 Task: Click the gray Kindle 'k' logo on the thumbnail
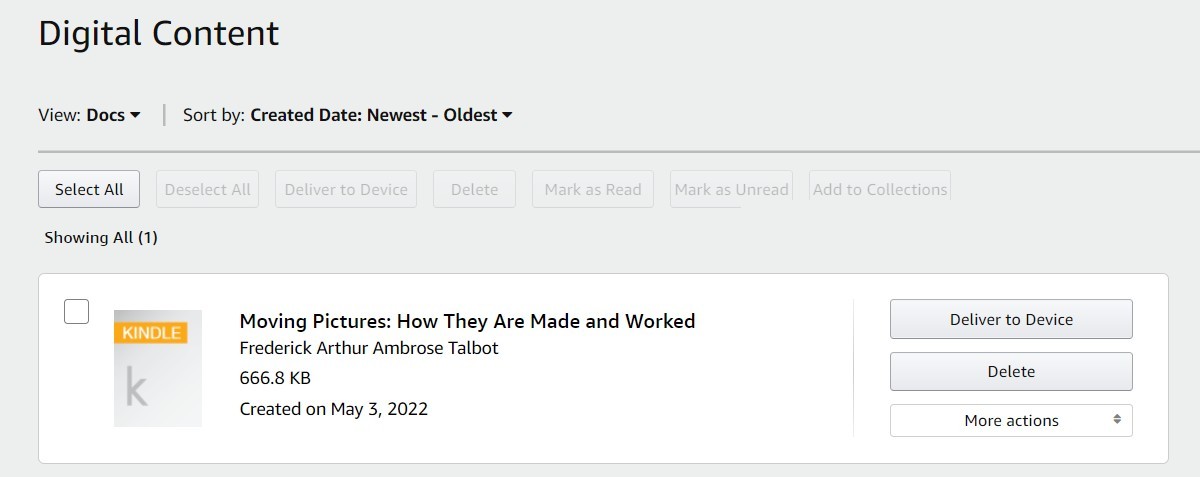pyautogui.click(x=137, y=387)
